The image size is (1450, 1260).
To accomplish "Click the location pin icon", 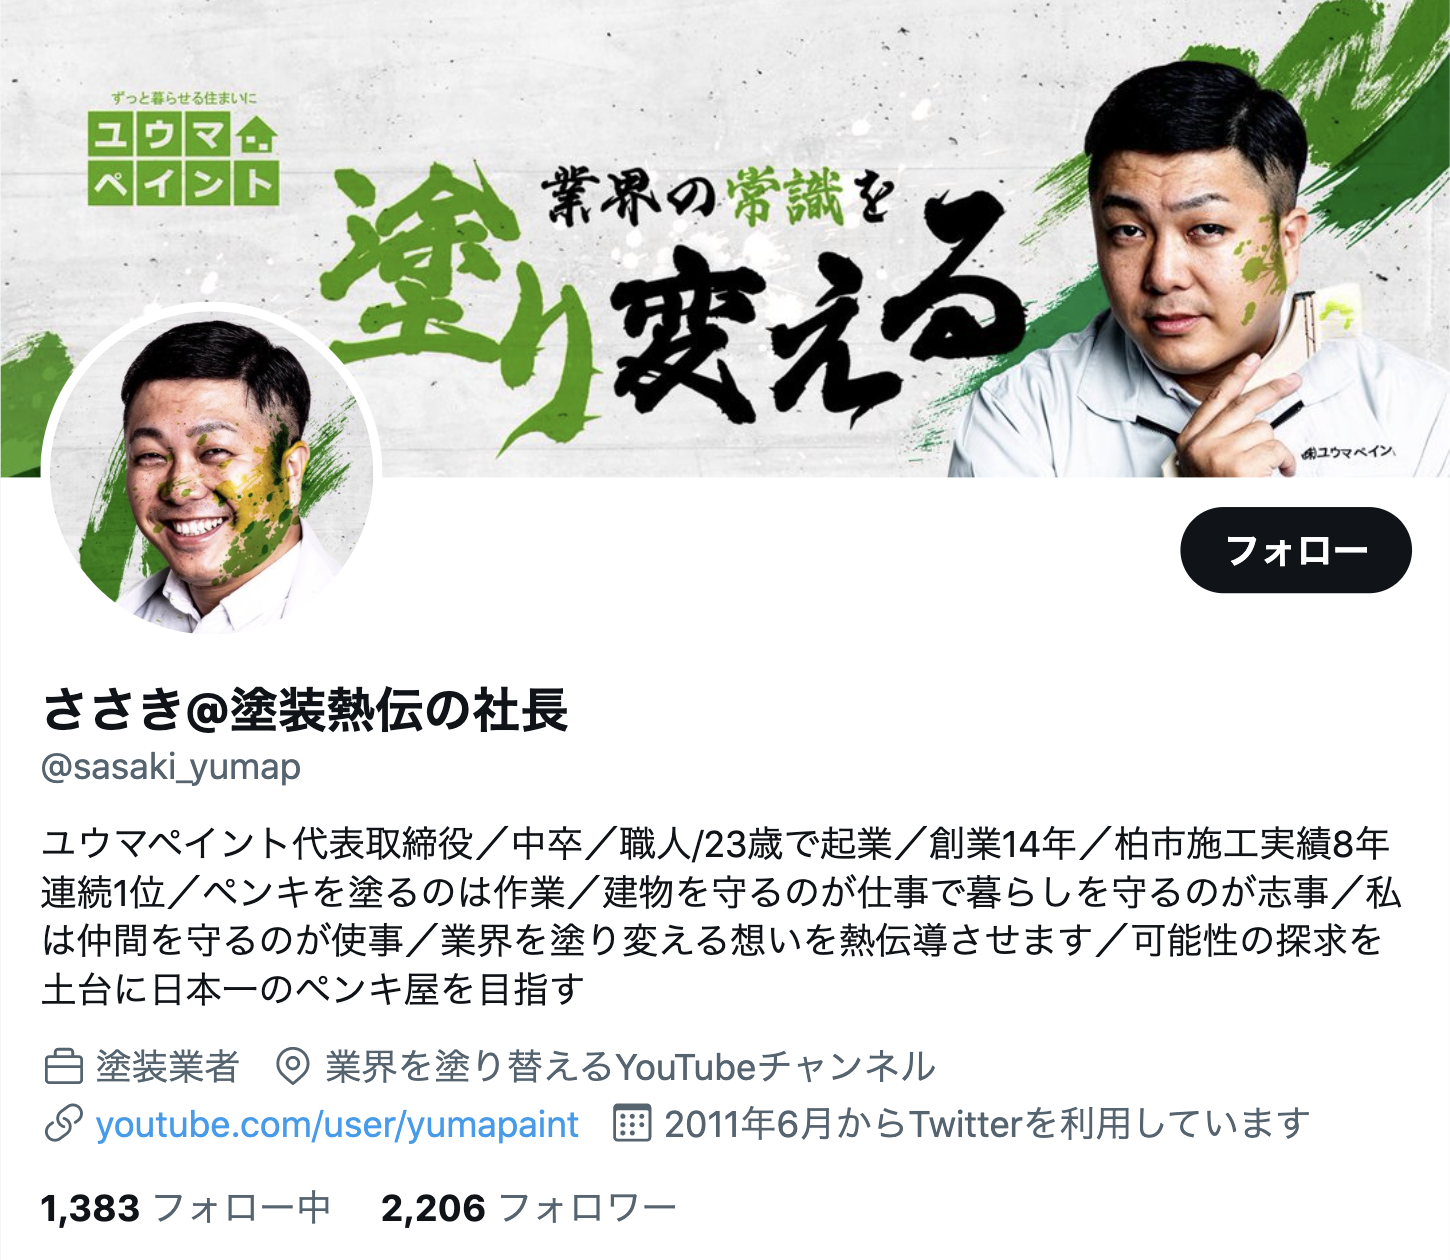I will pos(292,1067).
